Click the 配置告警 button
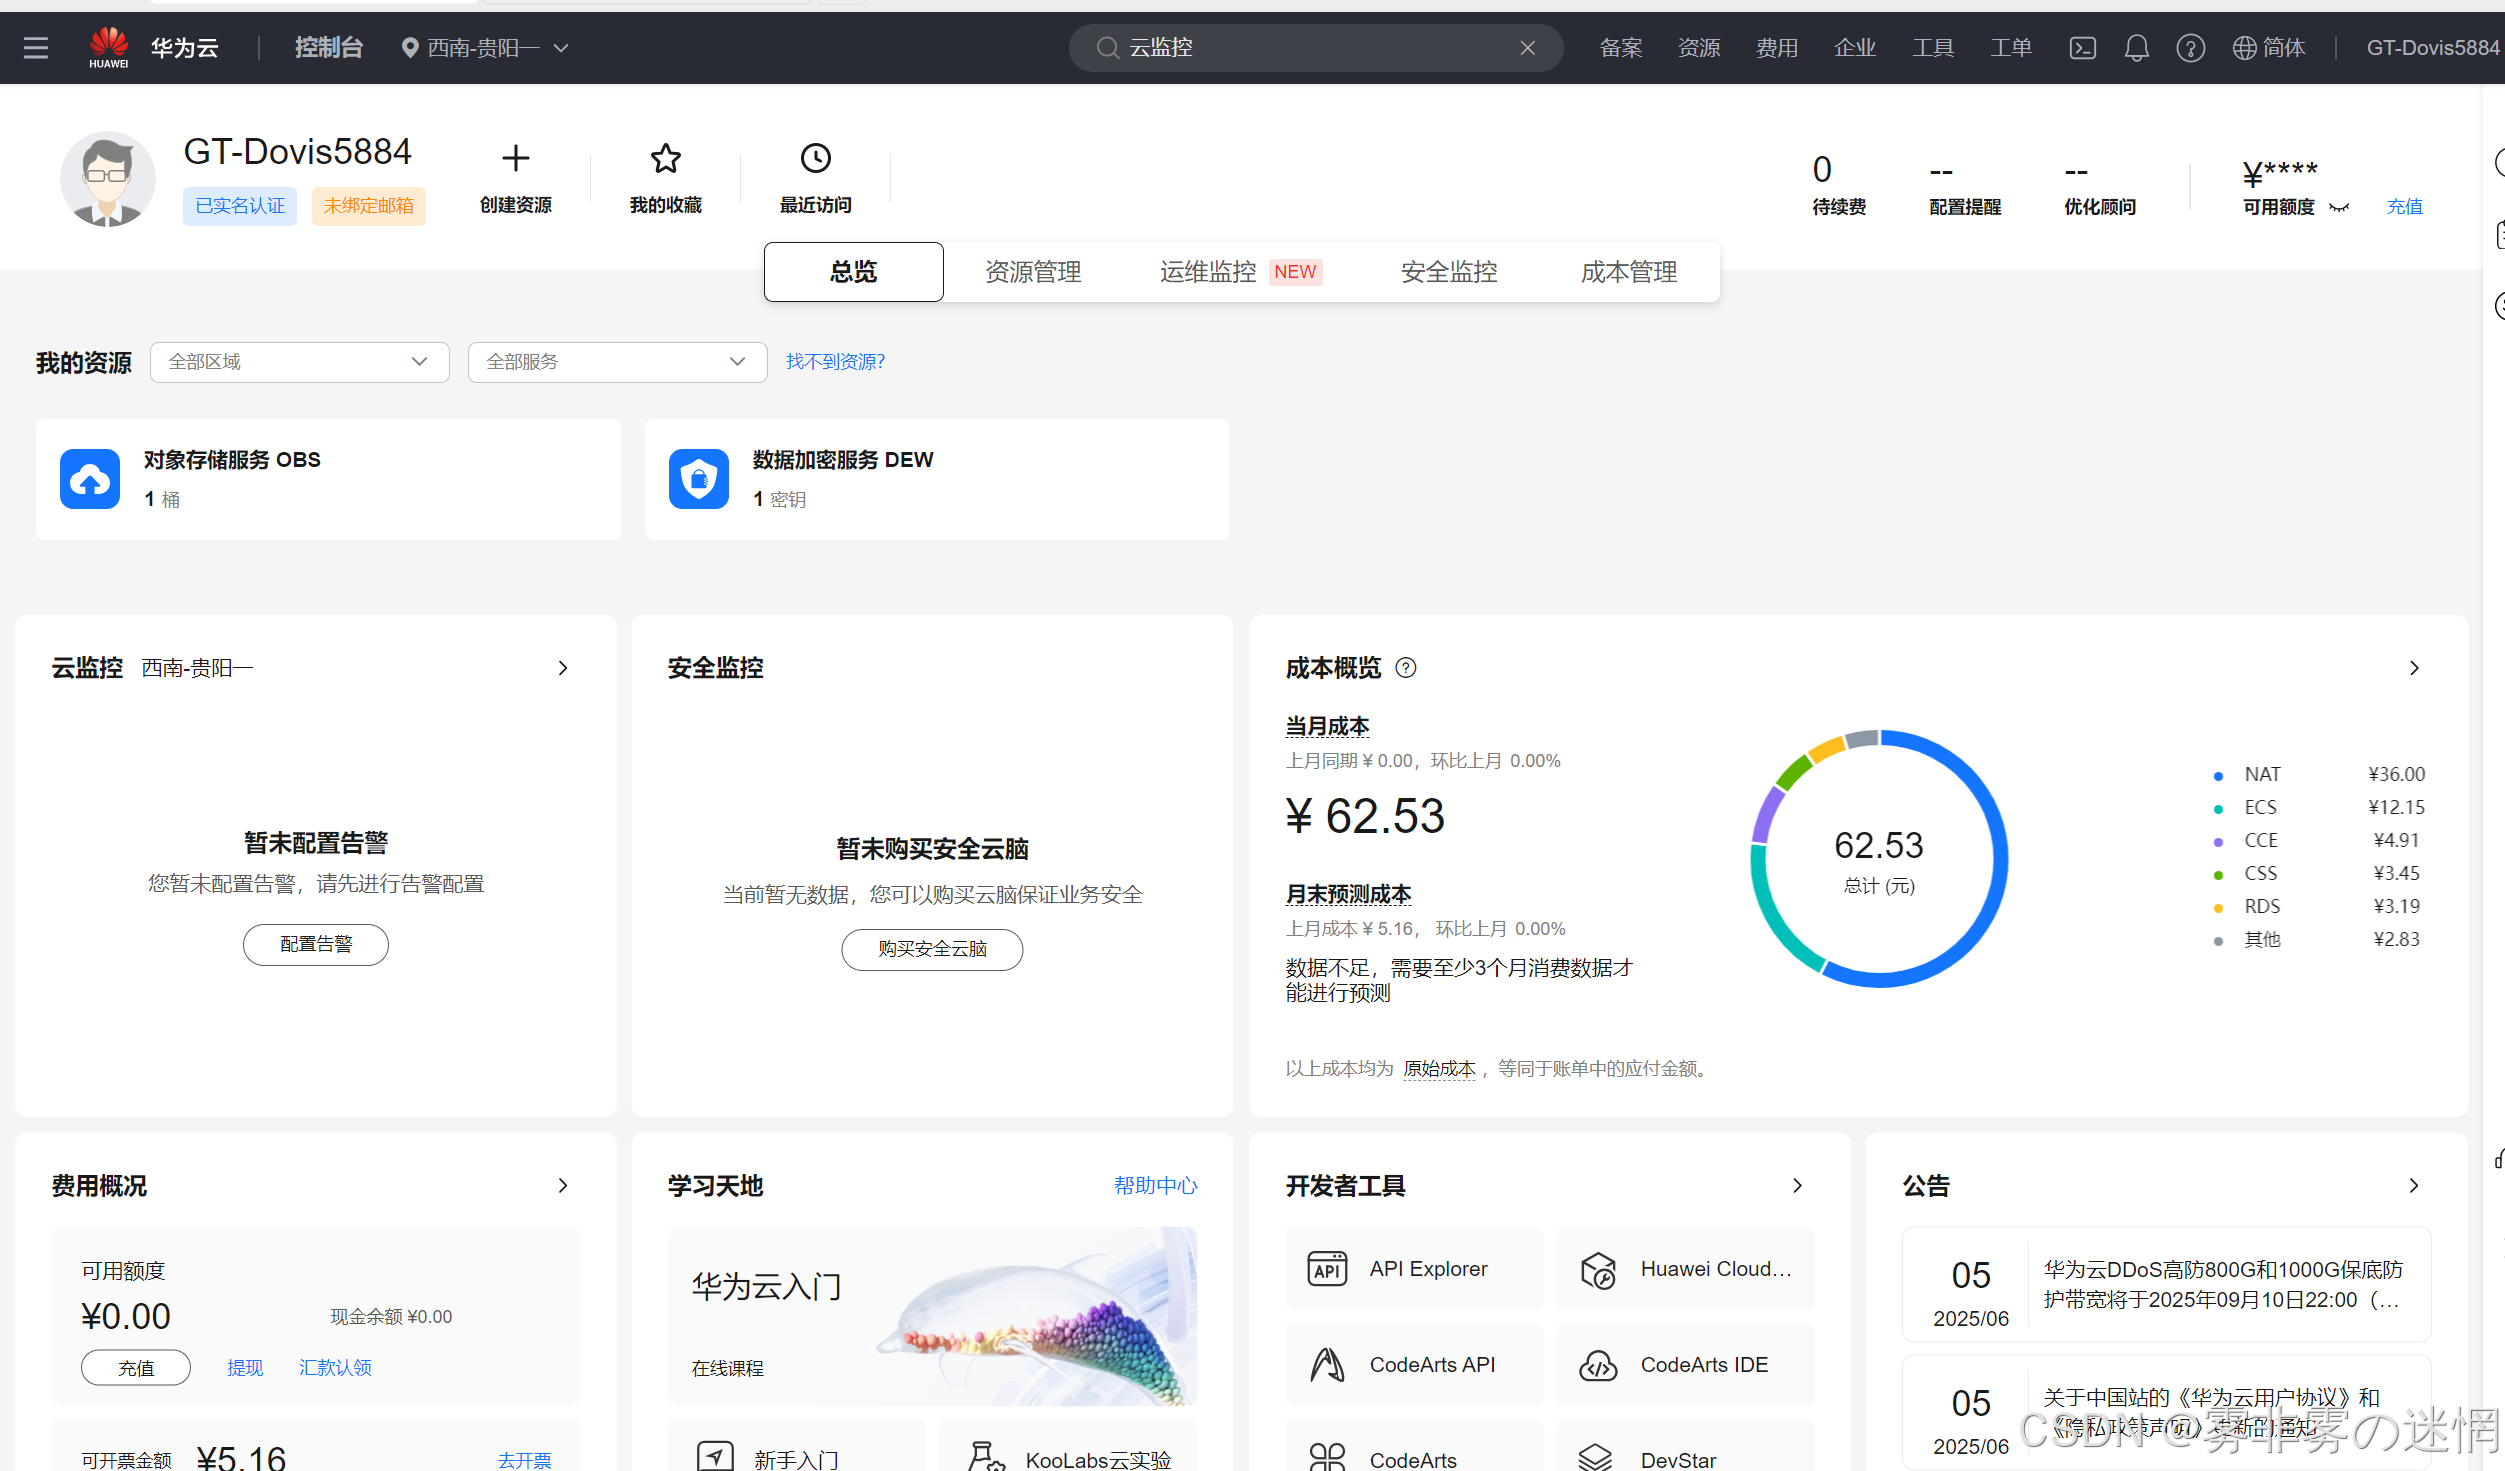Image resolution: width=2505 pixels, height=1471 pixels. coord(316,944)
